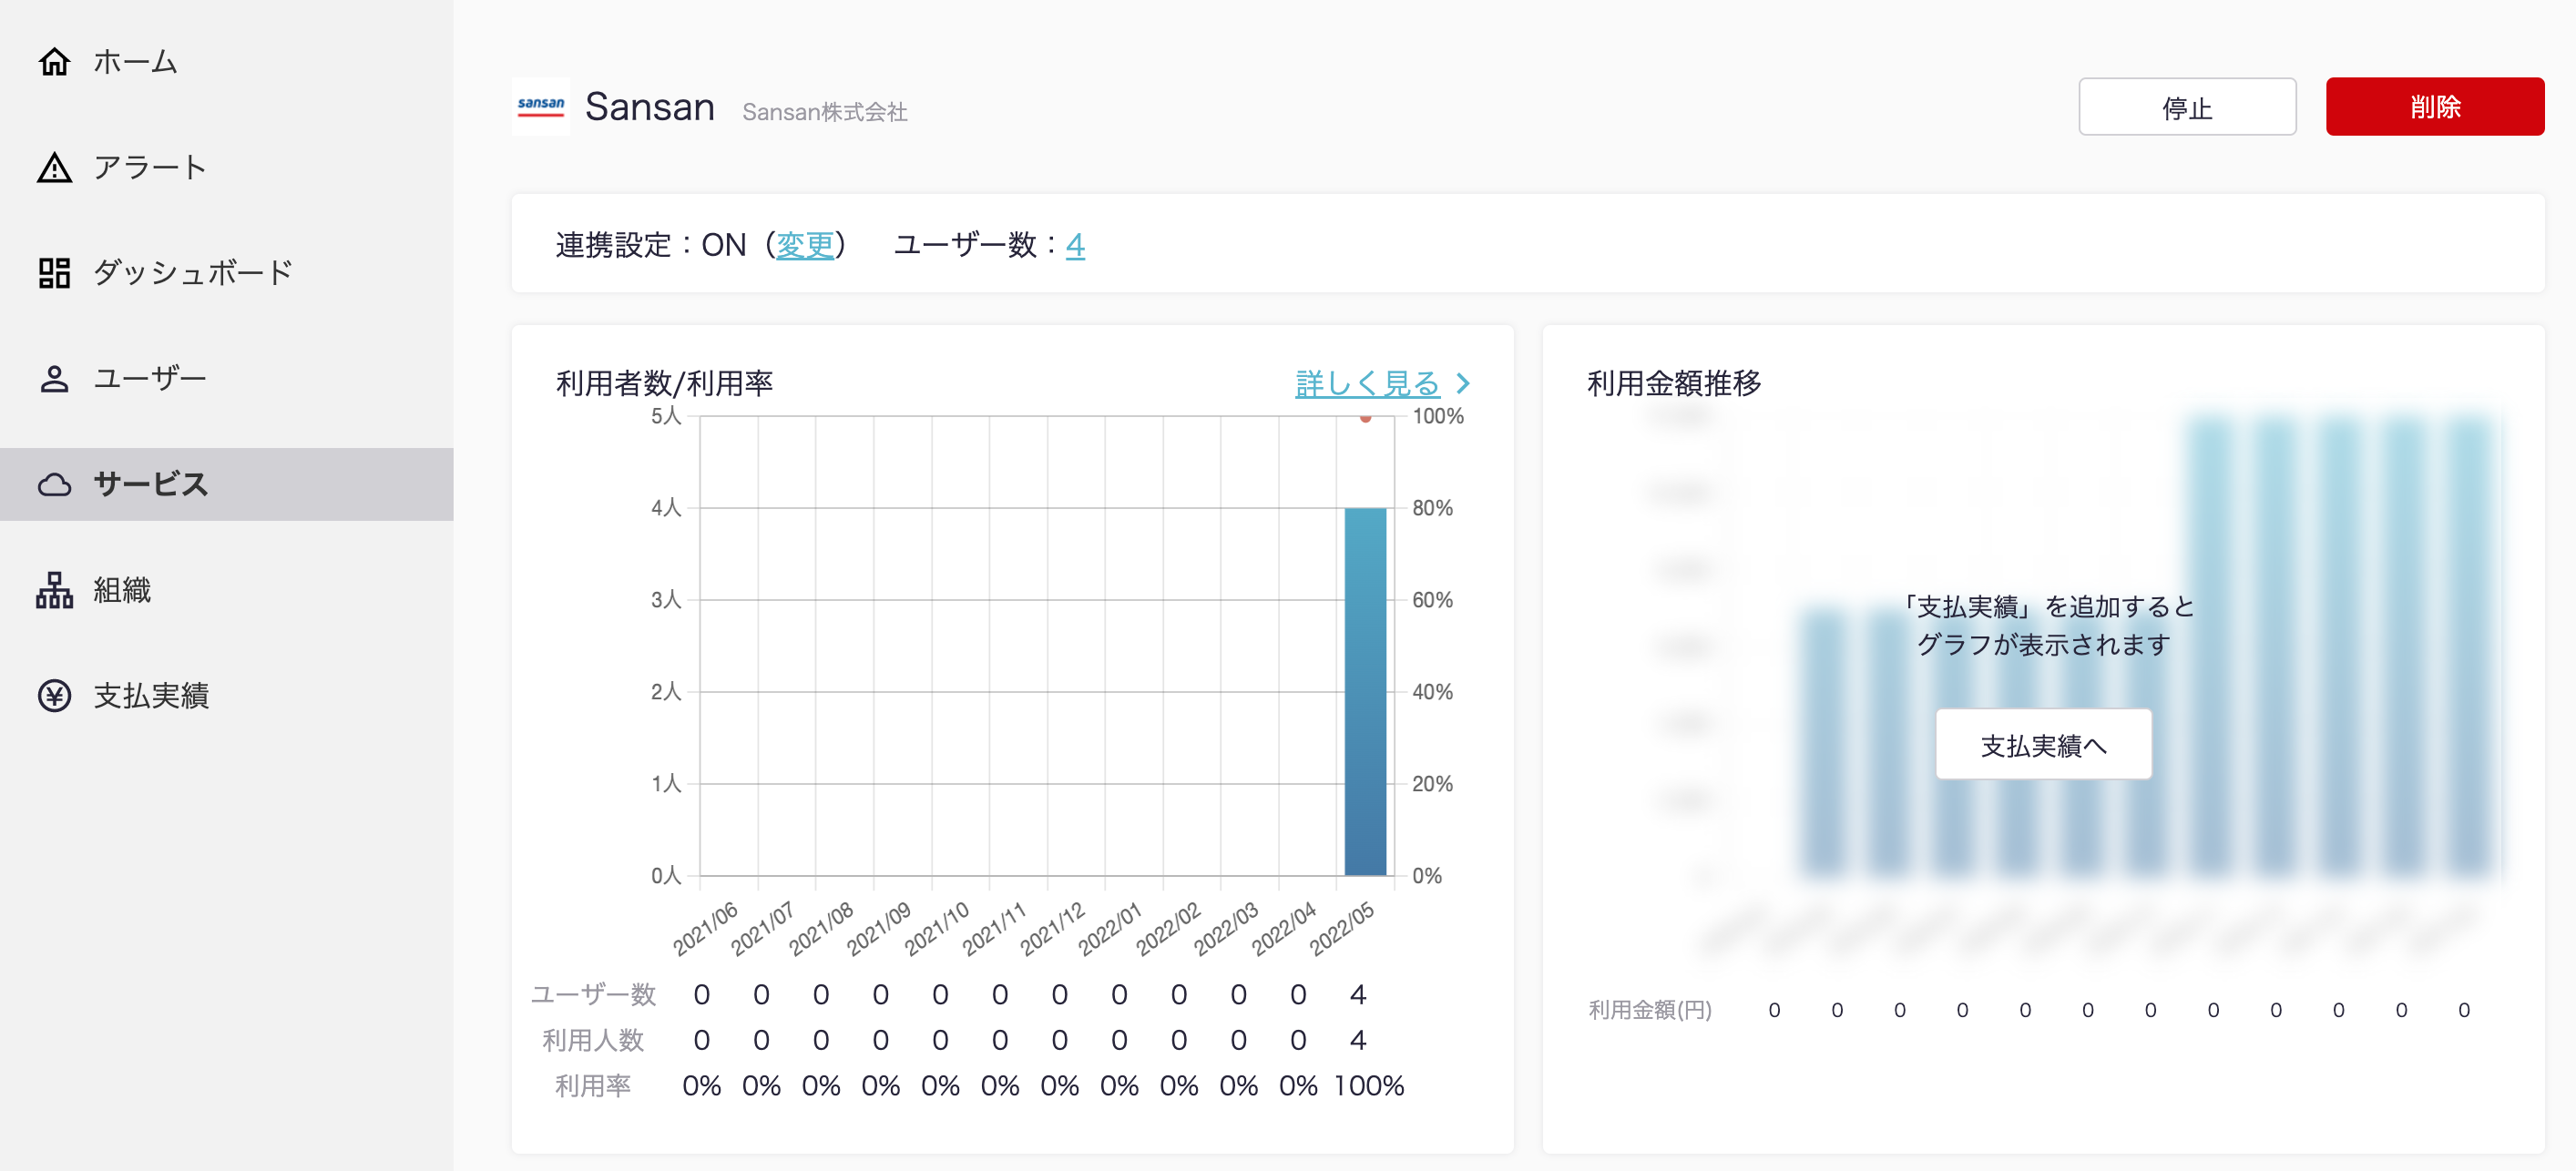Open the ダッシュボード menu item
Screen dimensions: 2576x1171
pyautogui.click(x=192, y=273)
